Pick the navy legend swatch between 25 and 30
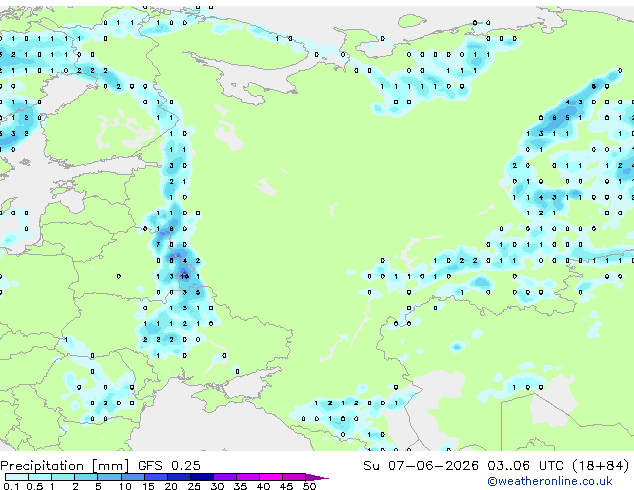This screenshot has width=634, height=490. (202, 477)
